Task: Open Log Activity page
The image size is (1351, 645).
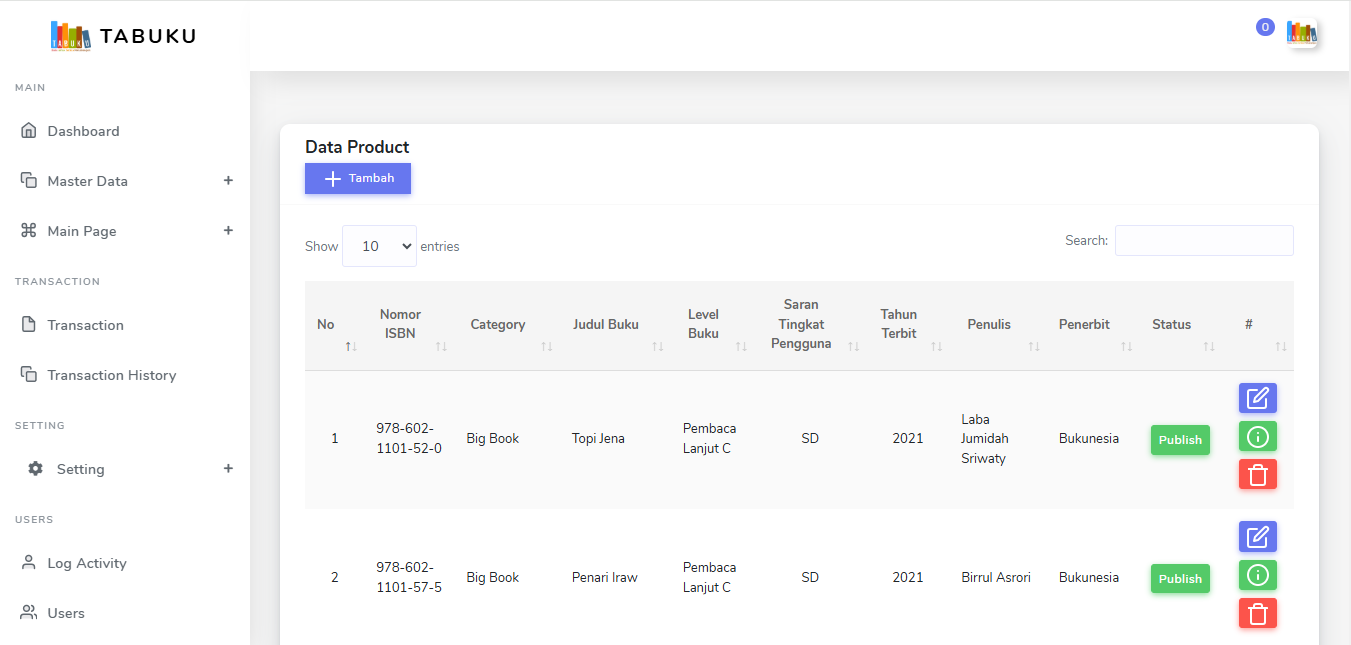Action: [87, 563]
